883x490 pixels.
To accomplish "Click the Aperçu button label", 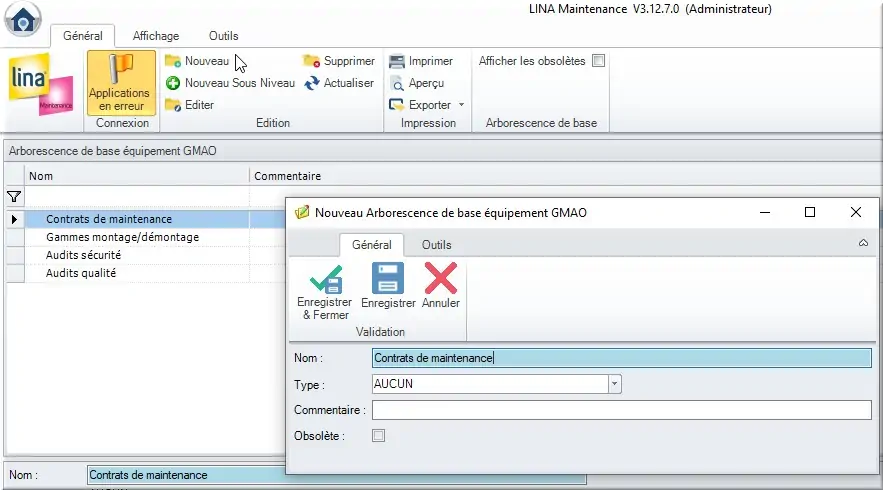I will click(426, 83).
